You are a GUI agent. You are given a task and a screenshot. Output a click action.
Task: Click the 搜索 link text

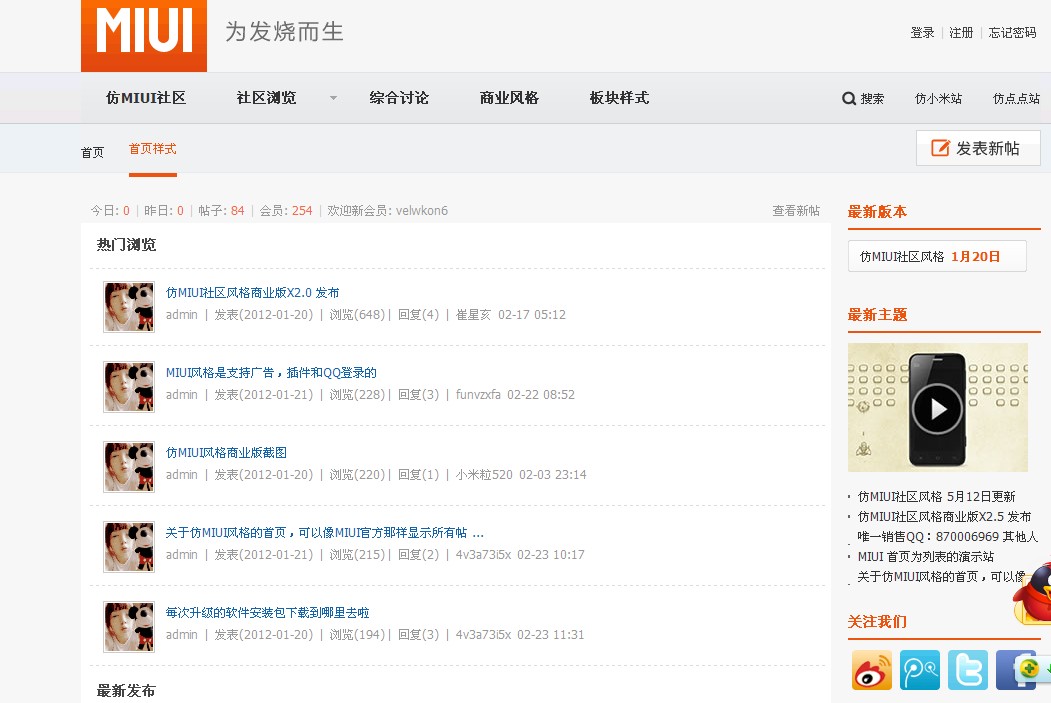point(872,99)
